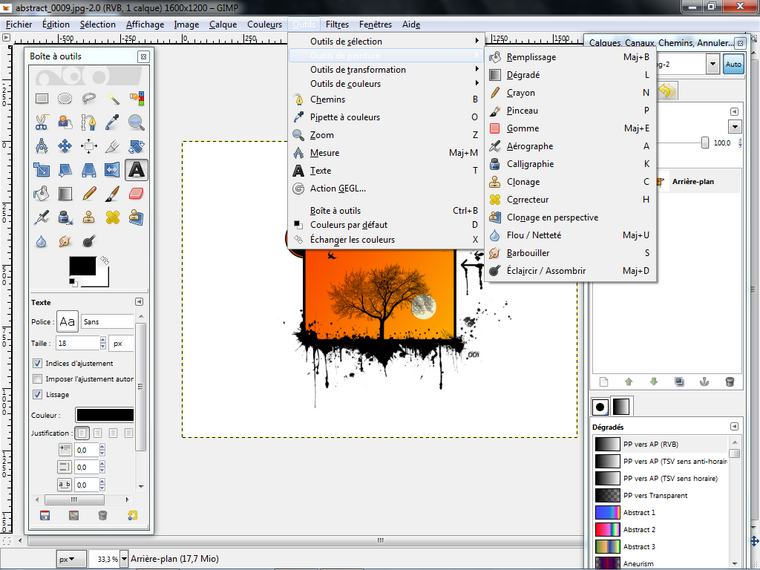The width and height of the screenshot is (760, 570).
Task: Expand the Outils de transformation submenu
Action: [385, 70]
